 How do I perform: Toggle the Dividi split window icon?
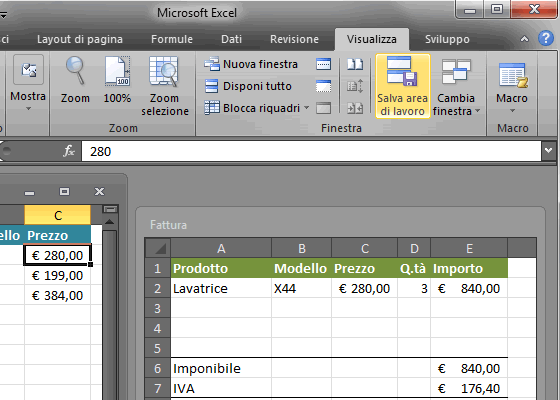(x=324, y=64)
